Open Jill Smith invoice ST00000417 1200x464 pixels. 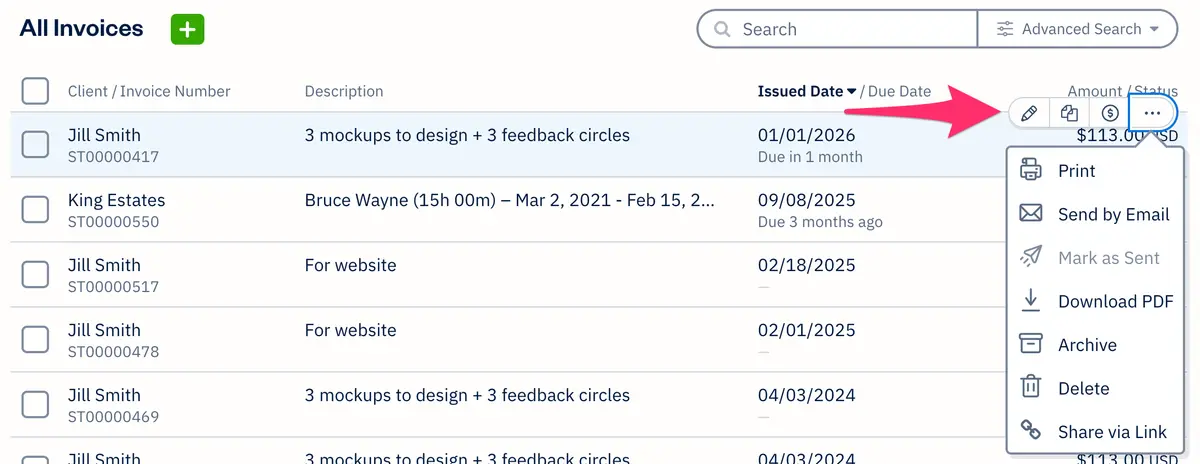click(x=104, y=135)
